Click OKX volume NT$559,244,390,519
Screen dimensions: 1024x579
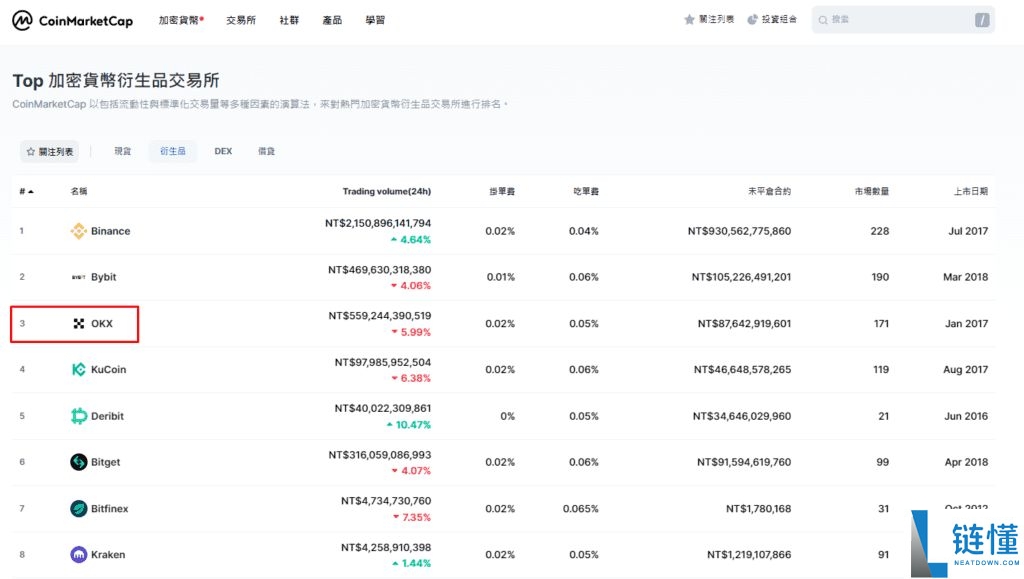(379, 316)
